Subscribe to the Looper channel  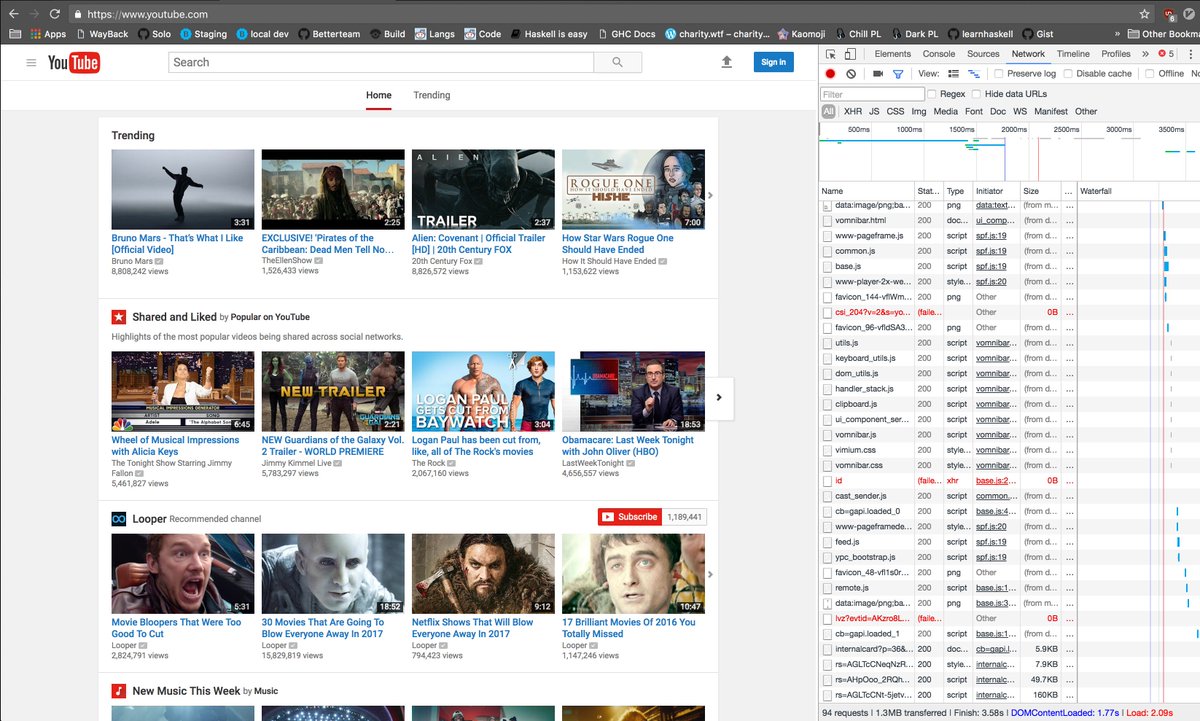pyautogui.click(x=630, y=517)
